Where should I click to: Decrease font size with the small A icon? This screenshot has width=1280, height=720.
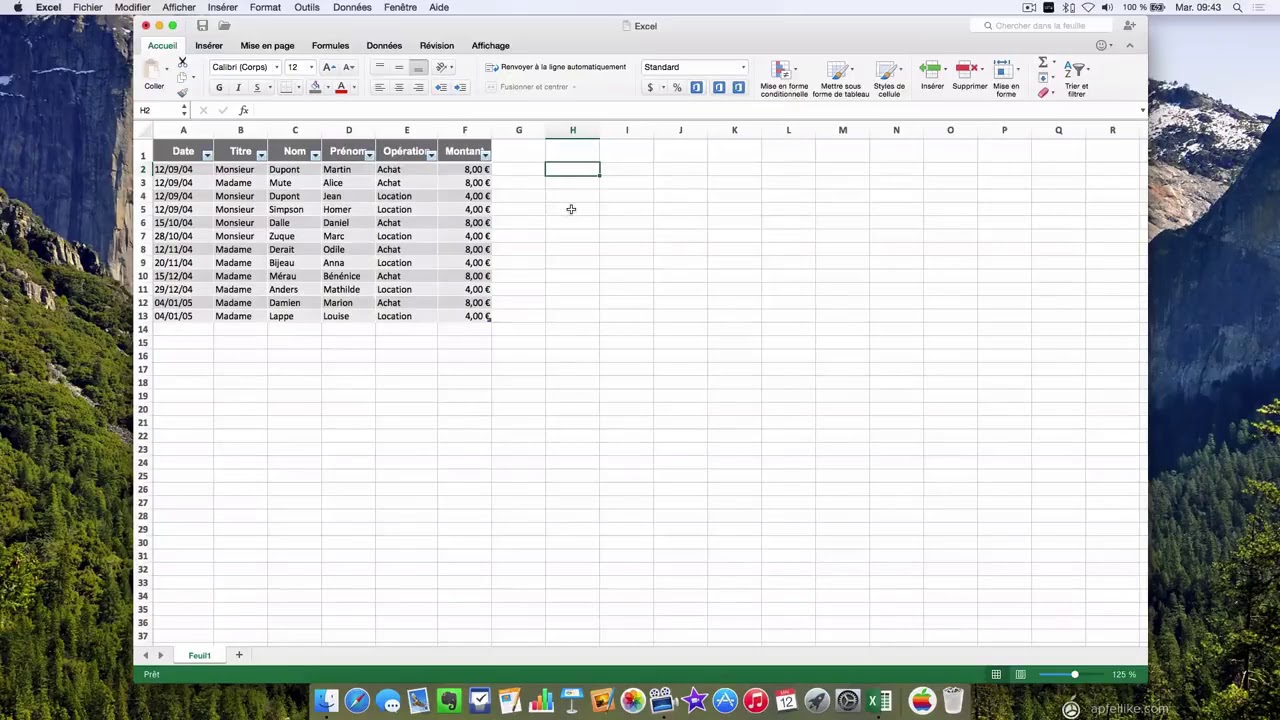[x=348, y=67]
